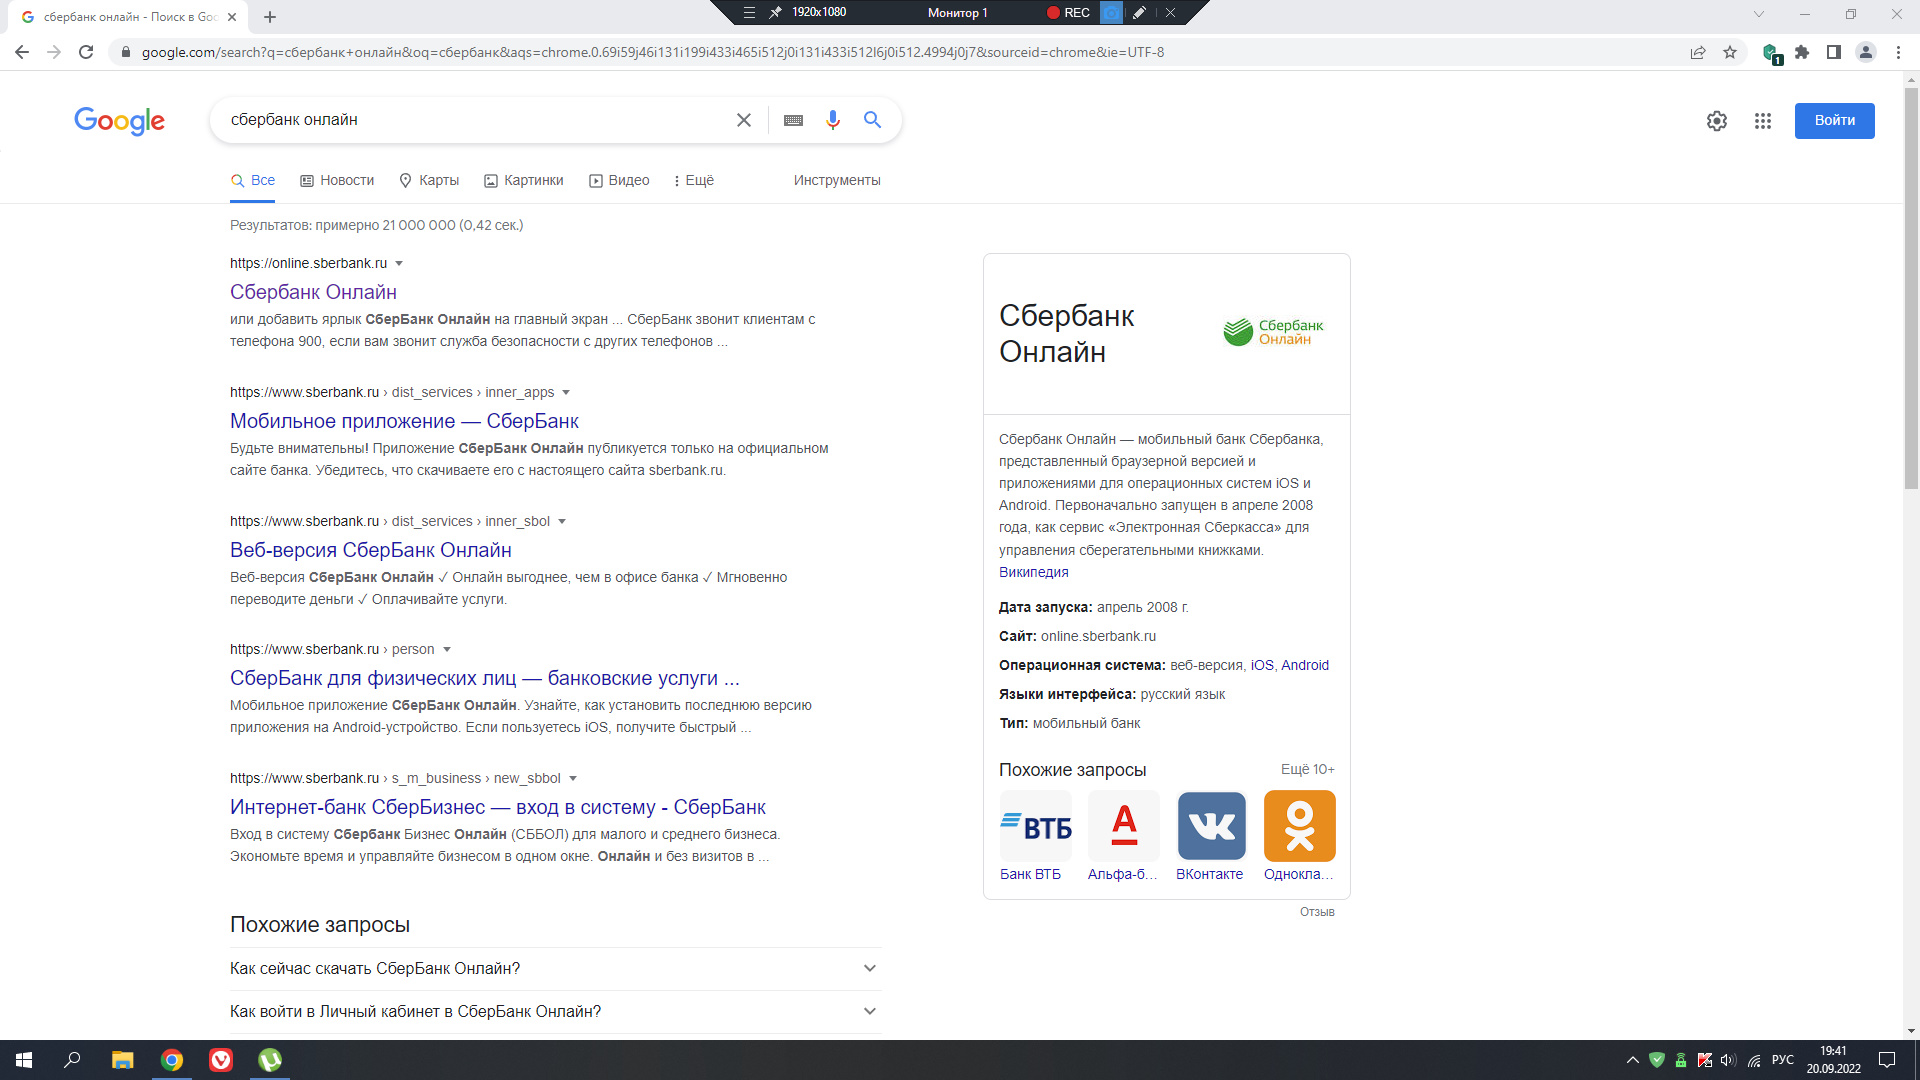Image resolution: width=1920 pixels, height=1080 pixels.
Task: Open the Ещё more menu
Action: [694, 181]
